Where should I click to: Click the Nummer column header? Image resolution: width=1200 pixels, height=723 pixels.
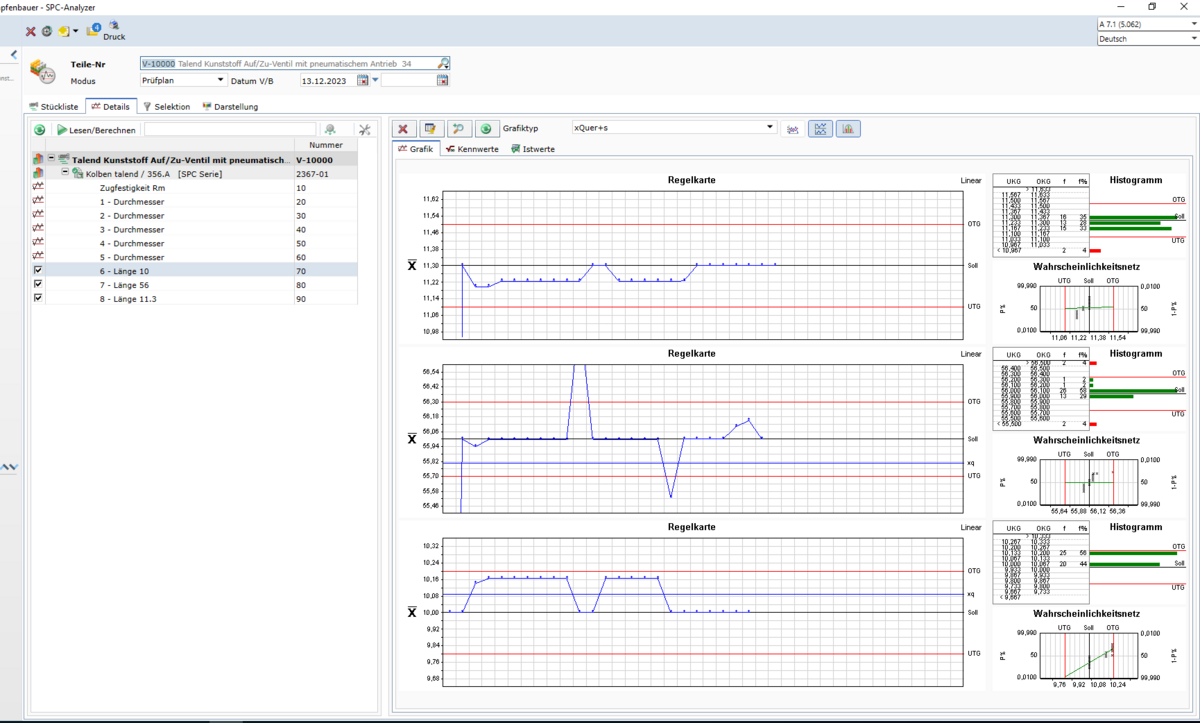[326, 145]
